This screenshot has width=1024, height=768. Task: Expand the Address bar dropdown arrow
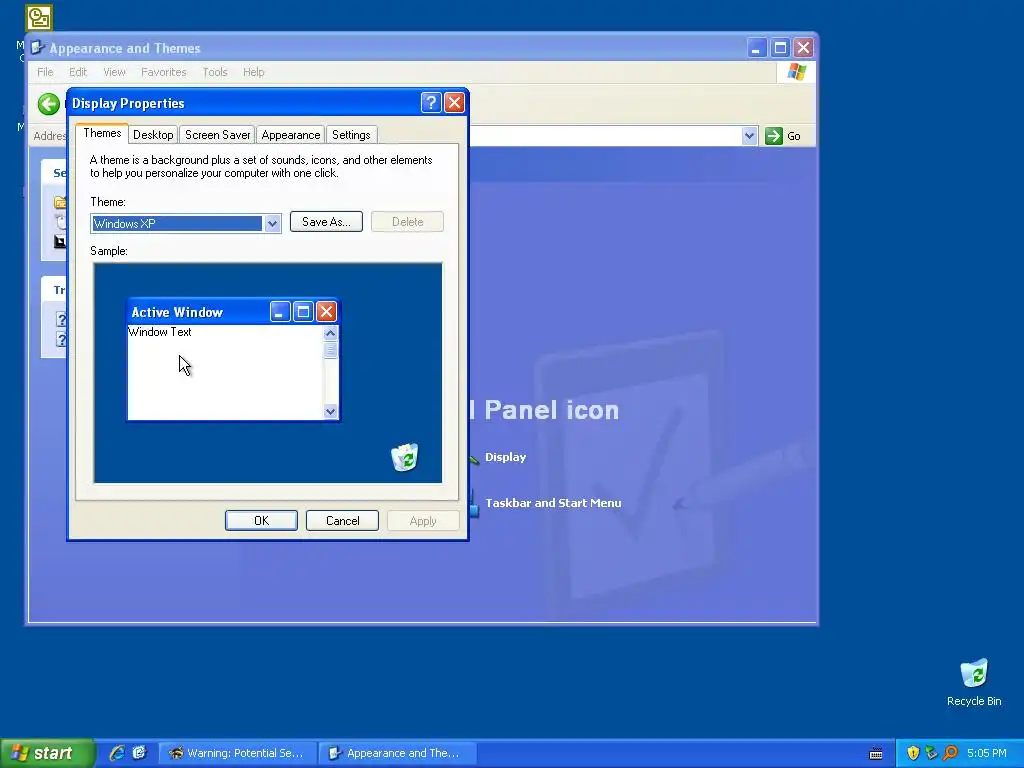click(749, 136)
